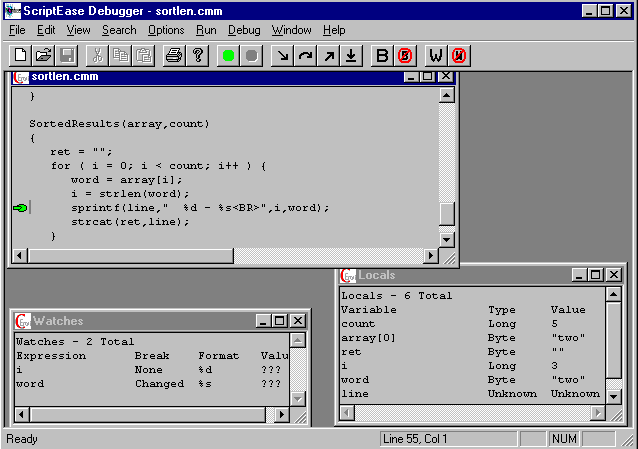This screenshot has width=638, height=449.
Task: Click the ScriptEase application icon in the title bar
Action: 13,11
